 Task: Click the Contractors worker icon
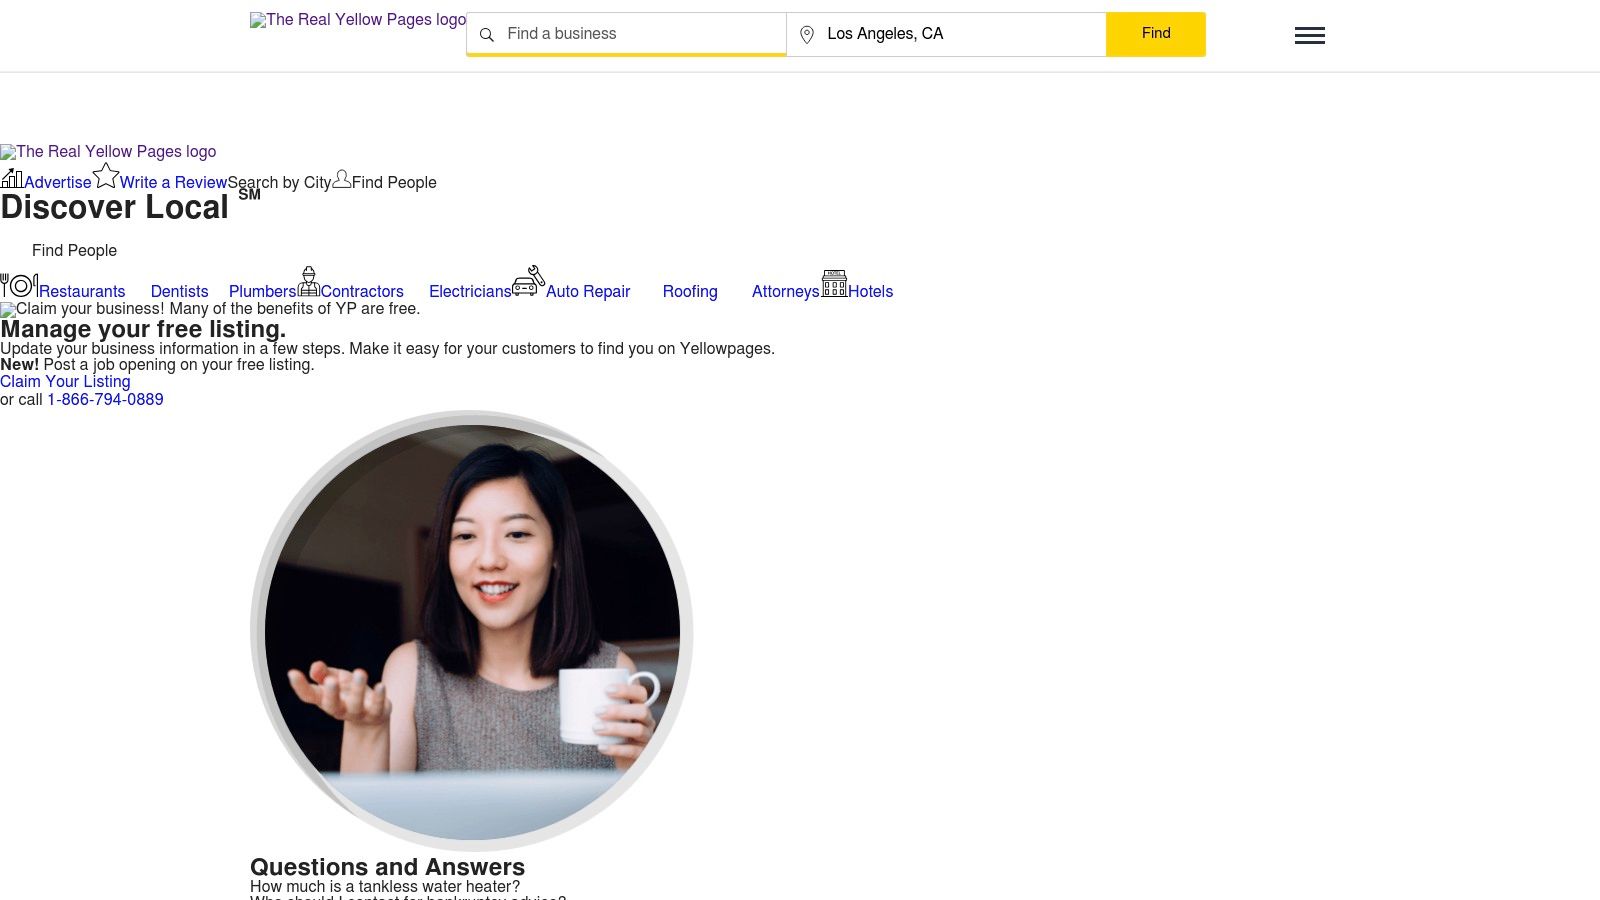point(309,283)
